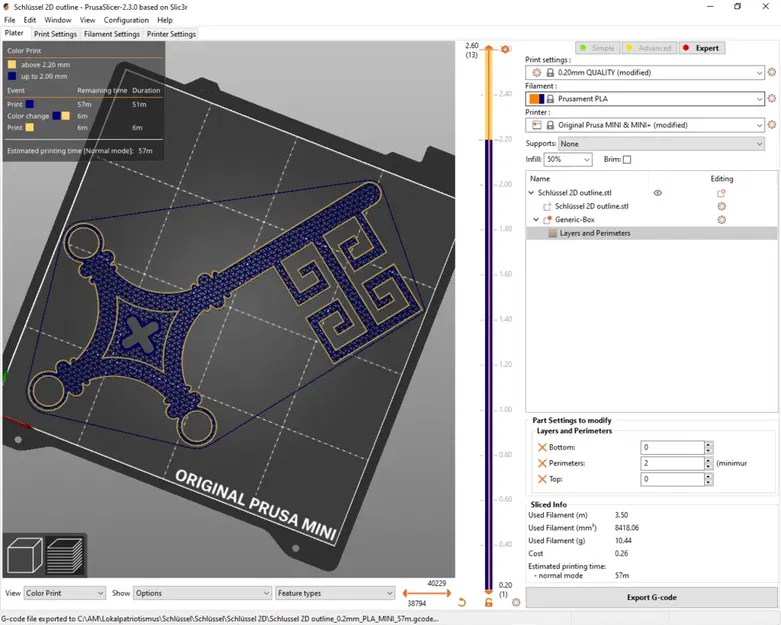Open the Feature types dropdown
This screenshot has height=625, width=781.
[335, 593]
